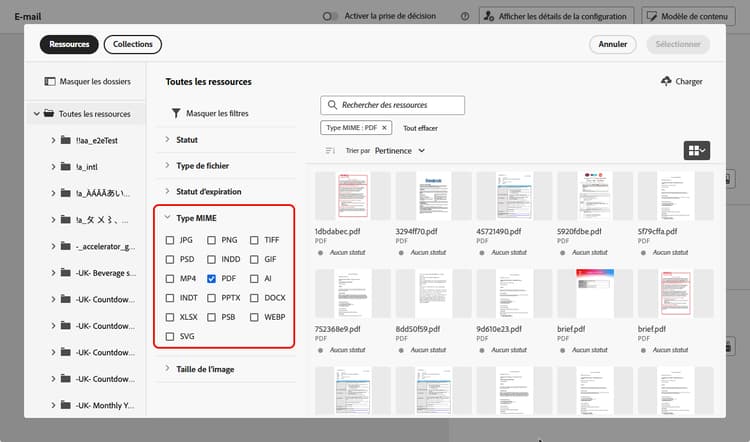
Task: Uncheck the PDF MIME type box
Action: pyautogui.click(x=211, y=278)
